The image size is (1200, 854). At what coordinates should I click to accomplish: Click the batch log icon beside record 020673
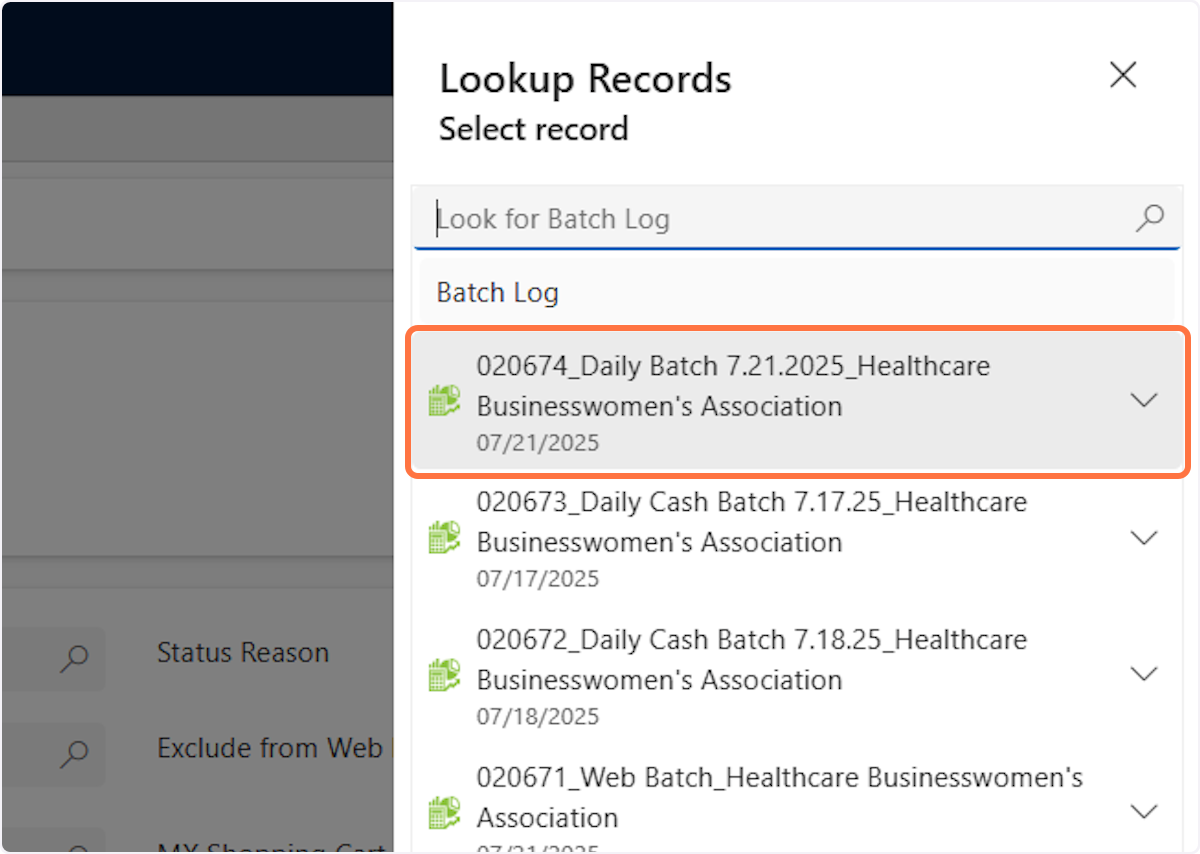pyautogui.click(x=444, y=537)
